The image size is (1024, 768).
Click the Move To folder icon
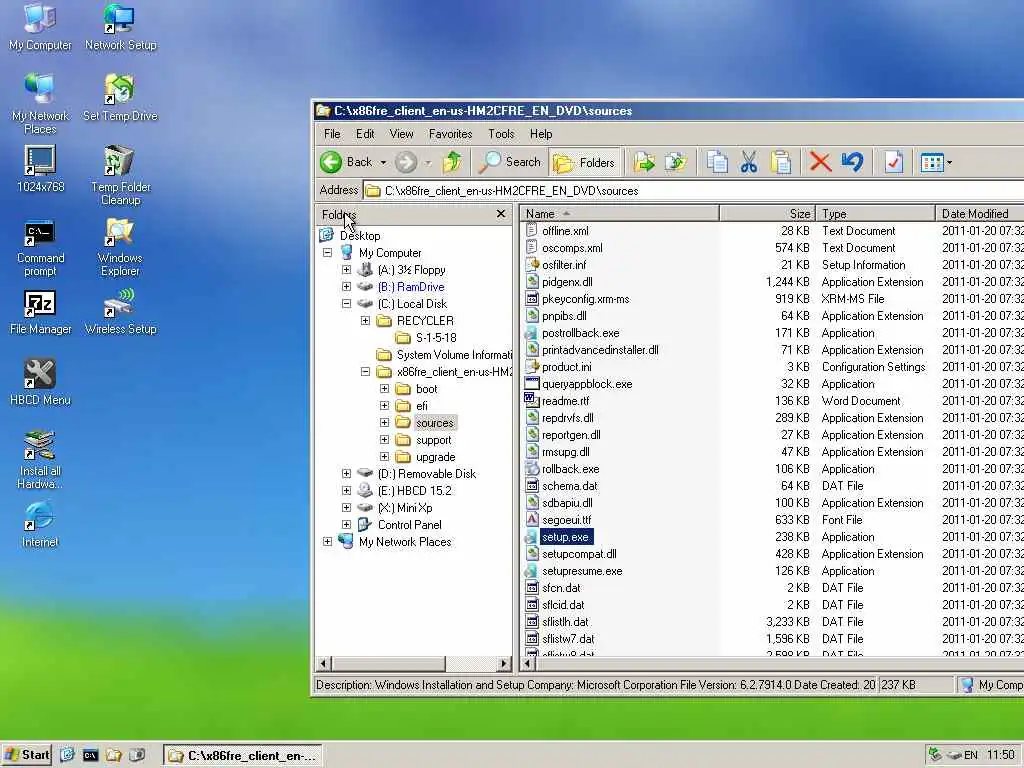(644, 162)
